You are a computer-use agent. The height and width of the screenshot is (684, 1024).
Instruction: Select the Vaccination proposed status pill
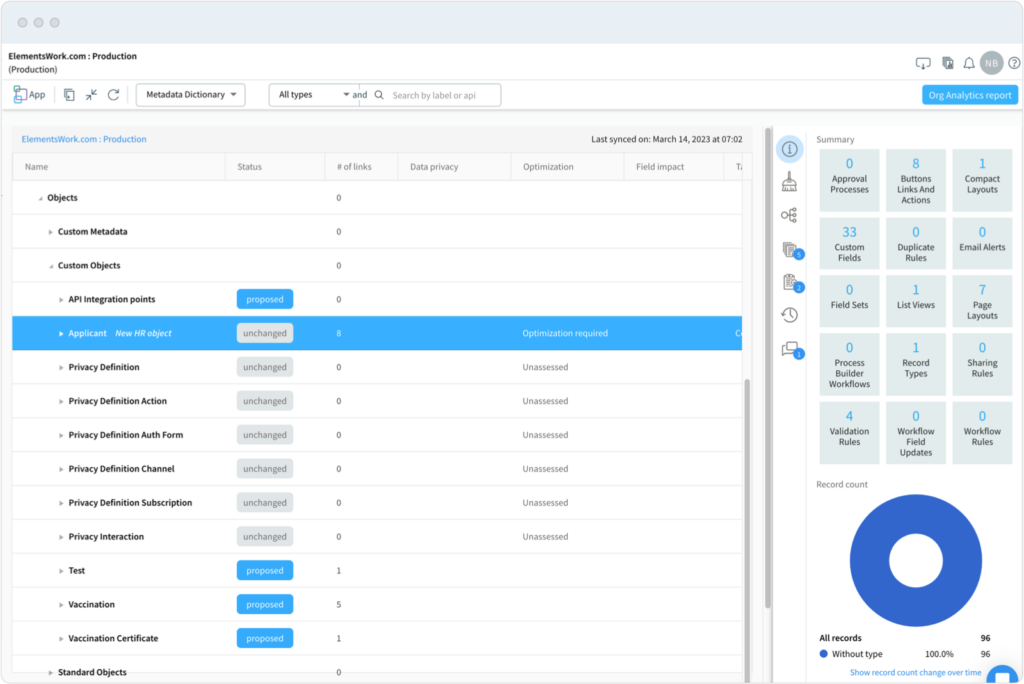tap(264, 604)
